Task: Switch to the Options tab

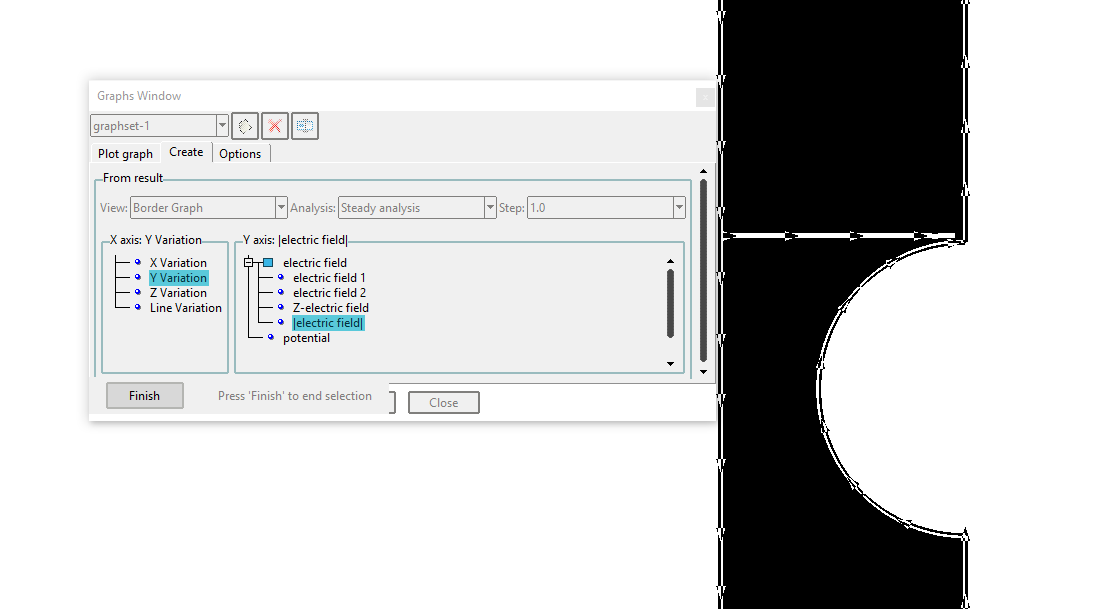Action: [240, 154]
